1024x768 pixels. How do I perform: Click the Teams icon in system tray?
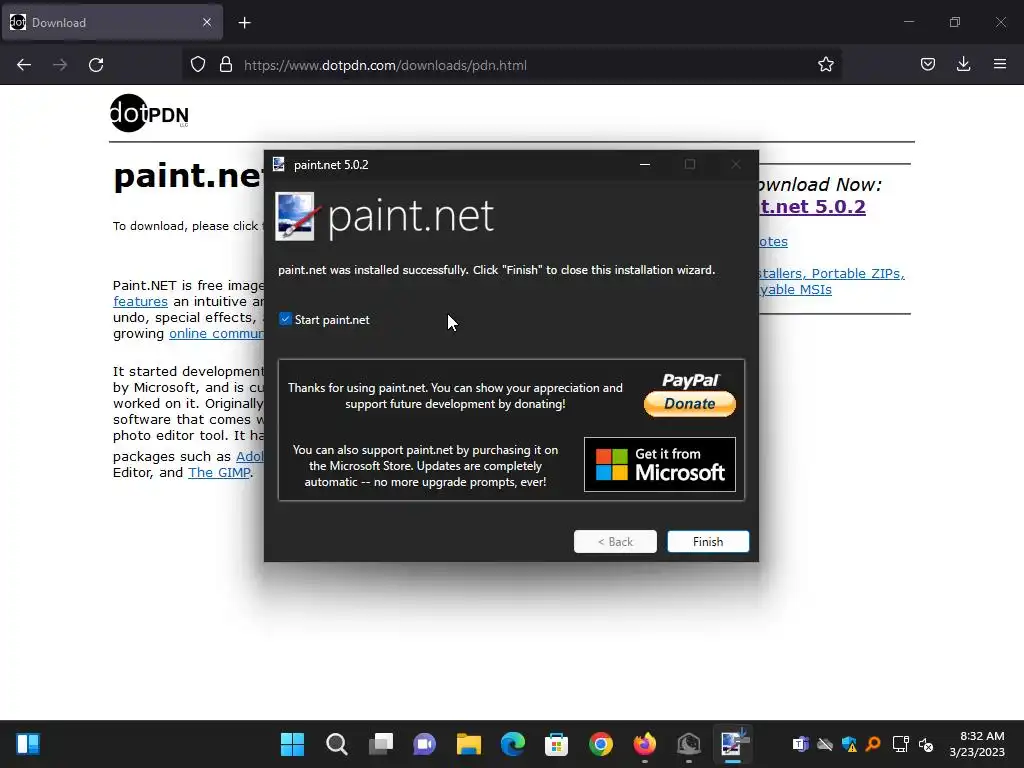point(801,744)
